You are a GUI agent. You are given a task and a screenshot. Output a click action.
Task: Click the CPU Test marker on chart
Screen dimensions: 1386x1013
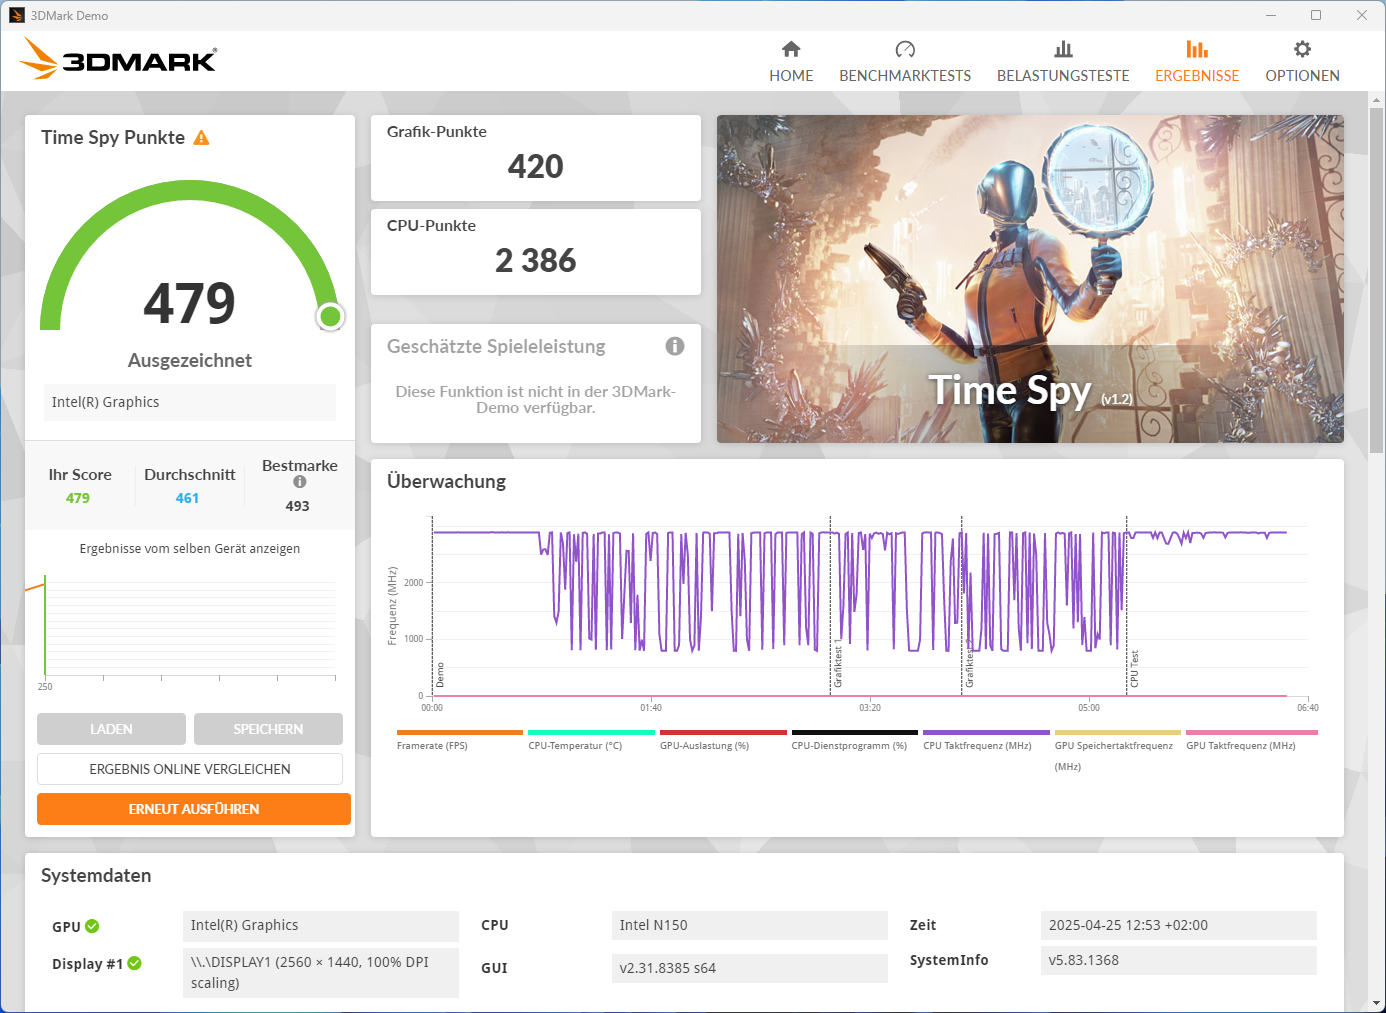point(1135,668)
